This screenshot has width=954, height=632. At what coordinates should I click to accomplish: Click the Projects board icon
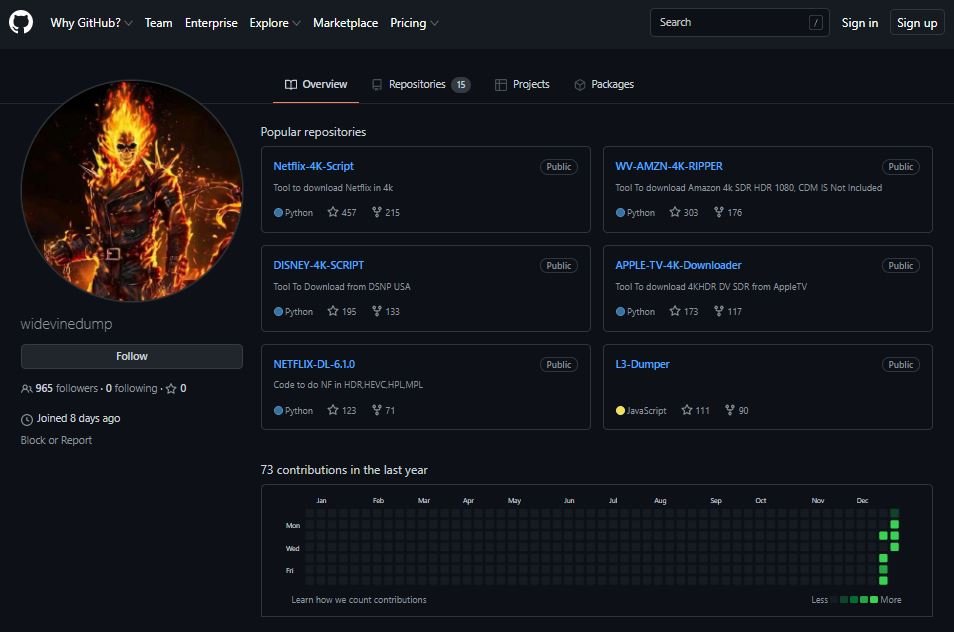tap(501, 85)
